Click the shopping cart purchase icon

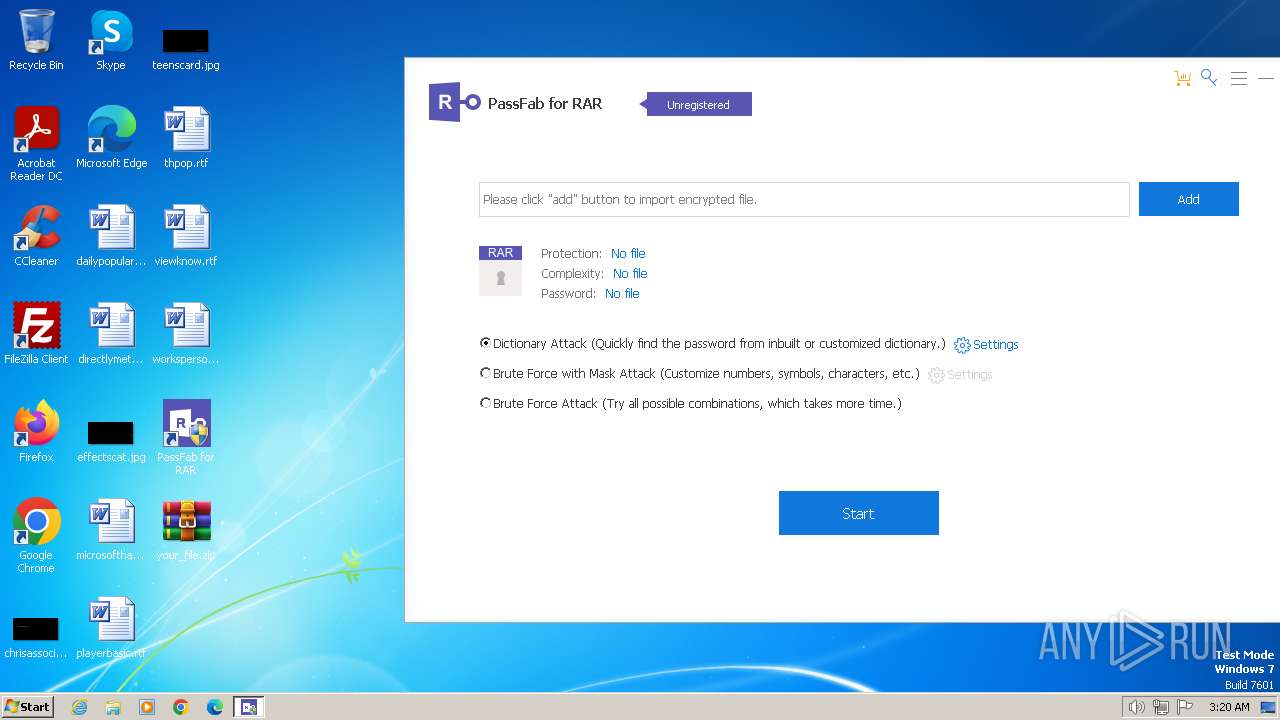click(x=1183, y=78)
